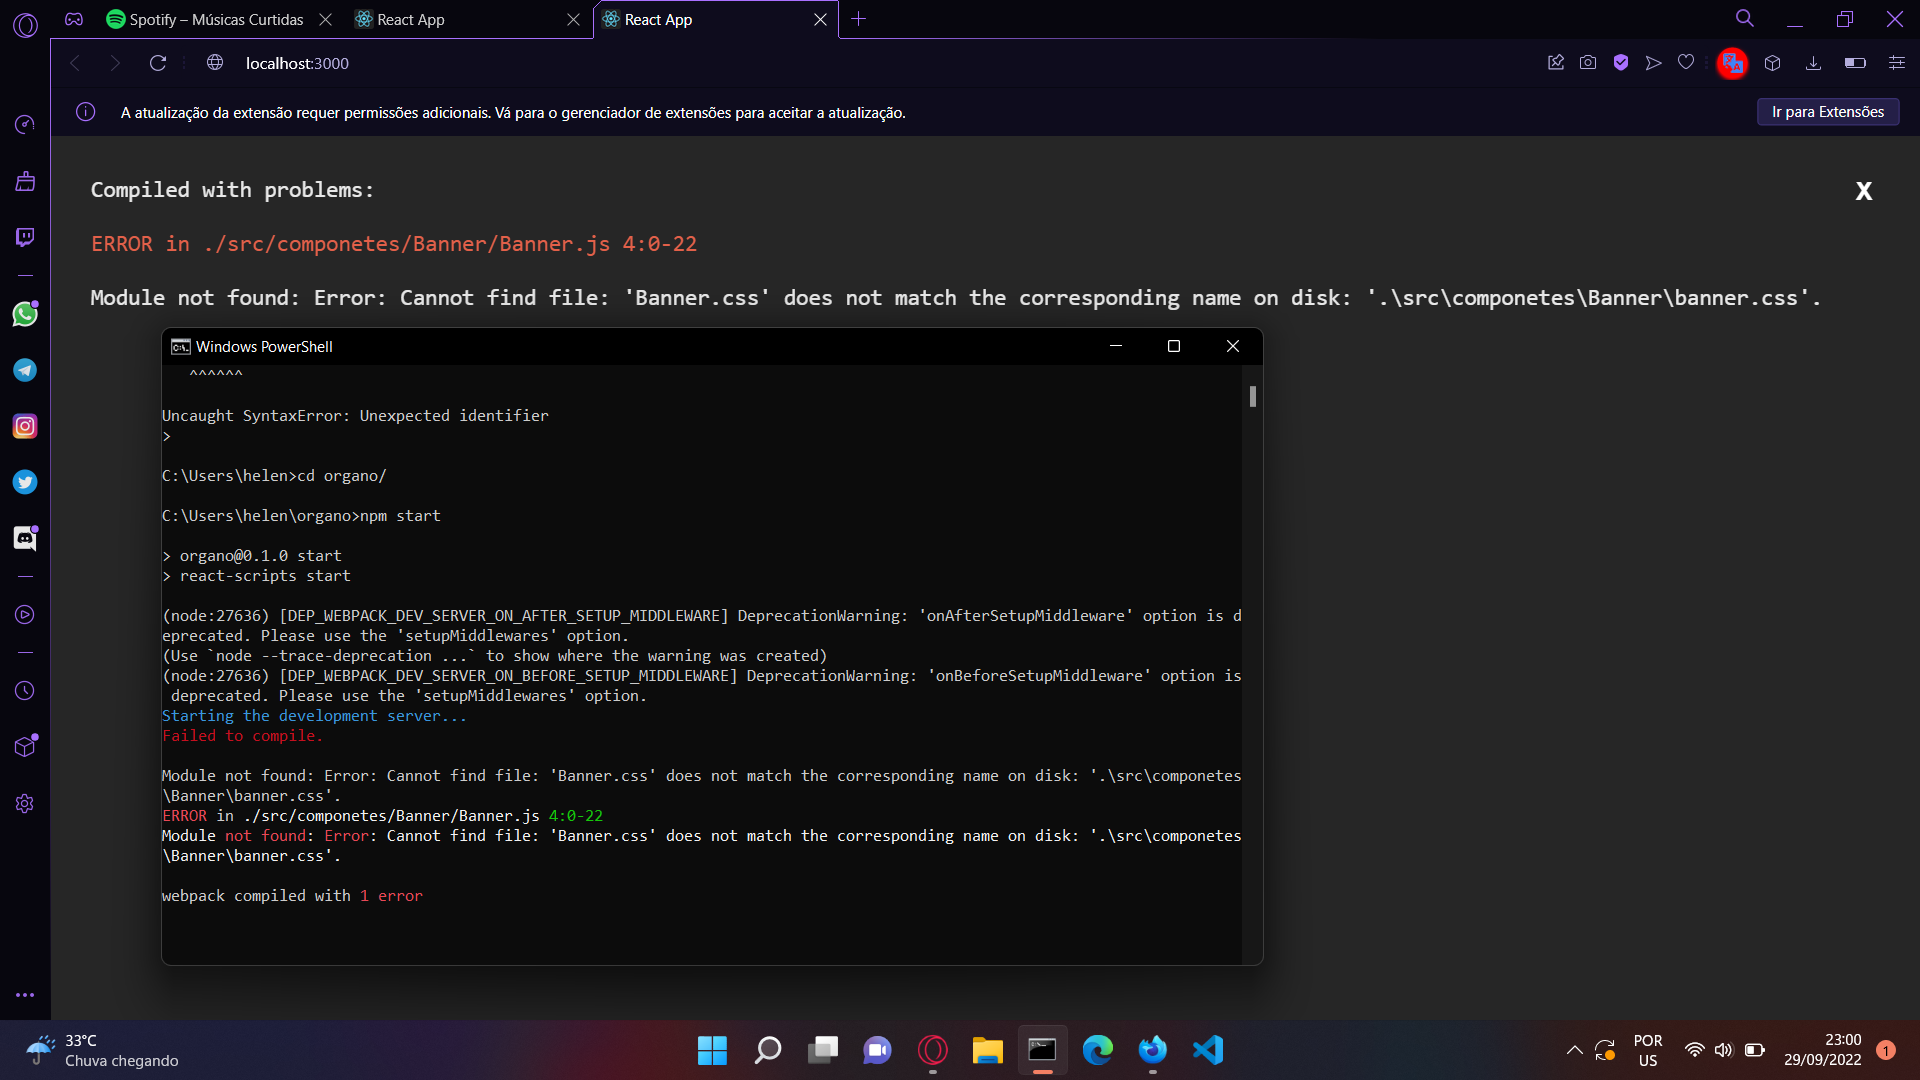The image size is (1920, 1080).
Task: Open the GX Corner gamepad icon
Action: [x=74, y=19]
